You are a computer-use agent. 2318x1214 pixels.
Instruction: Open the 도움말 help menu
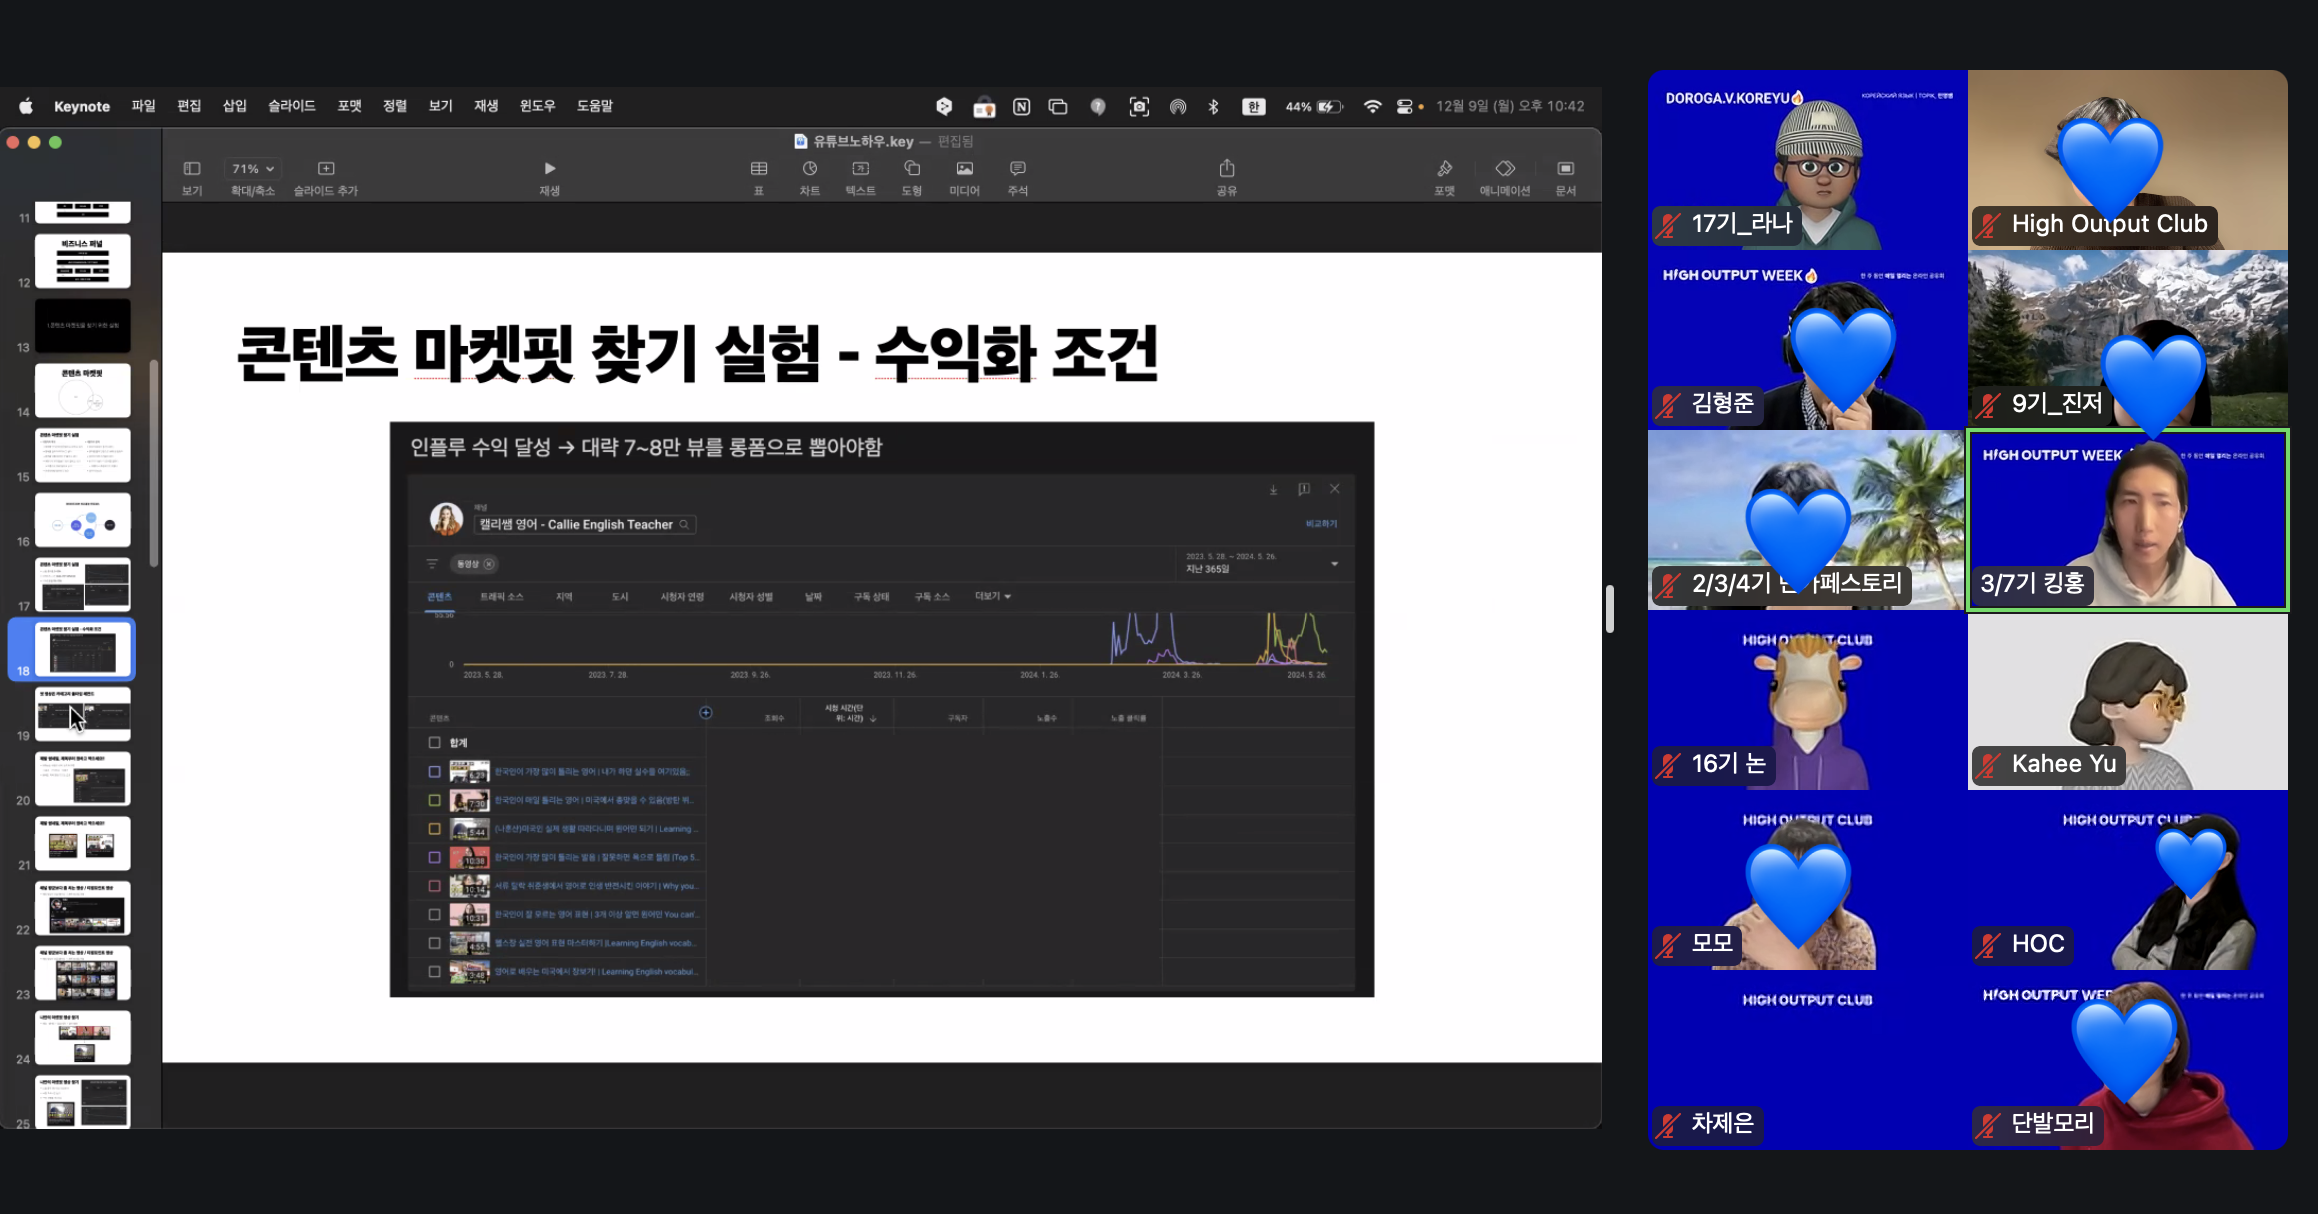point(595,106)
